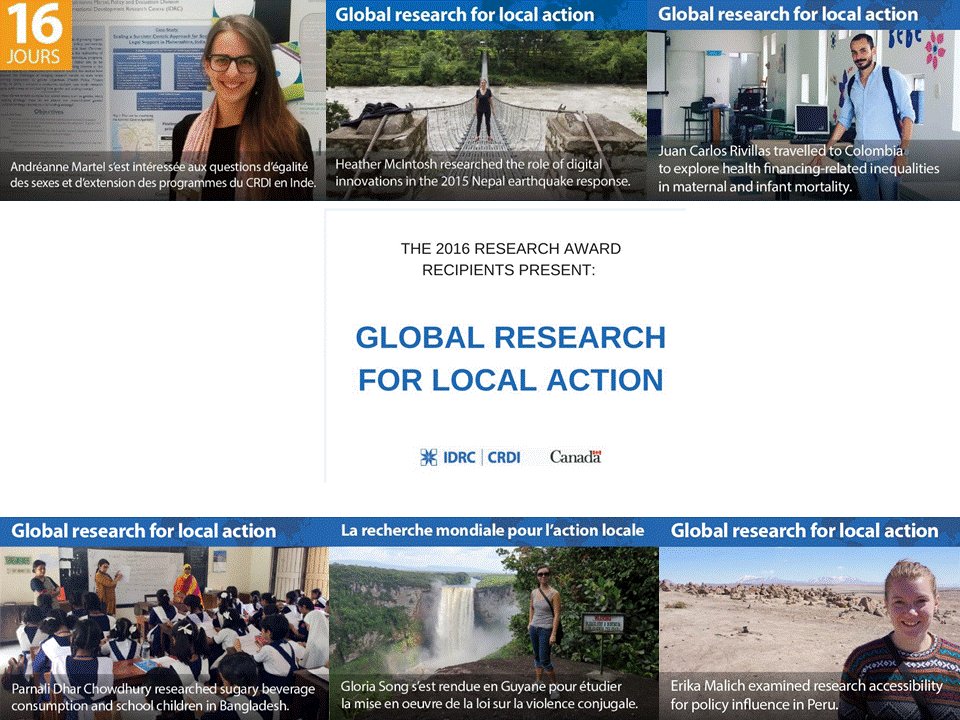Open the Andréanne Martel photo card
960x720 pixels.
163,100
